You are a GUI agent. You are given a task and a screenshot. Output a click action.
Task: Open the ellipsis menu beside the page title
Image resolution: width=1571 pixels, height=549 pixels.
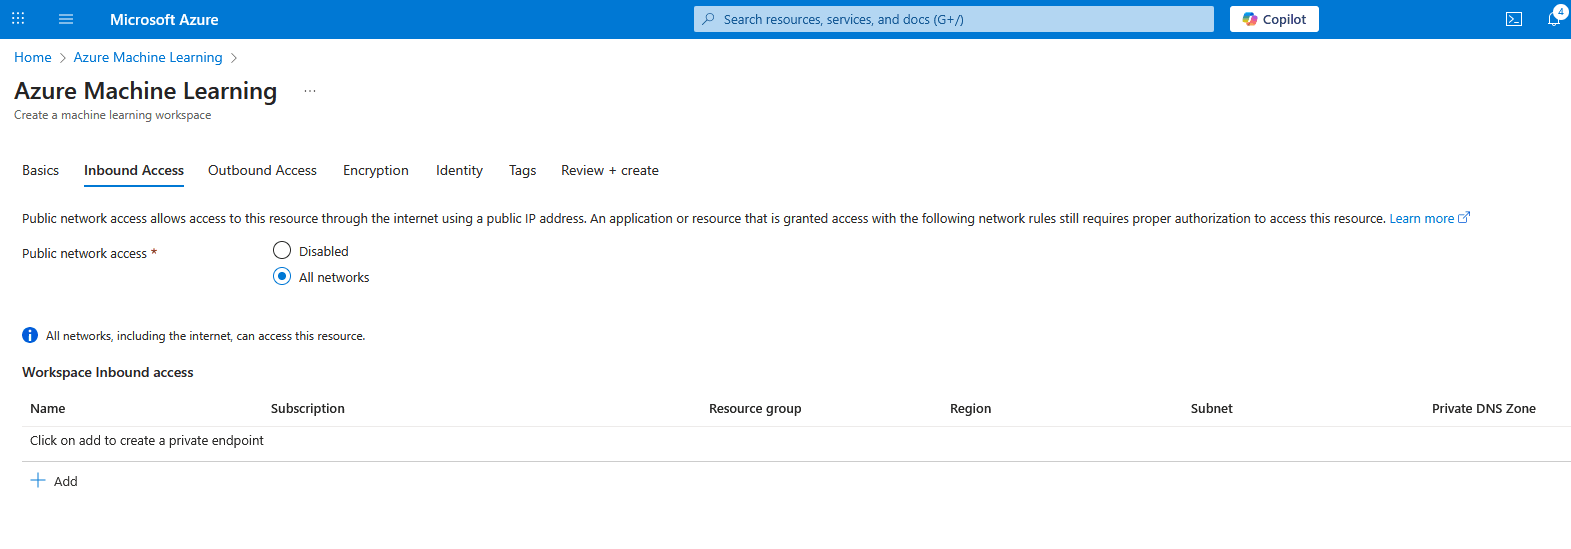310,91
